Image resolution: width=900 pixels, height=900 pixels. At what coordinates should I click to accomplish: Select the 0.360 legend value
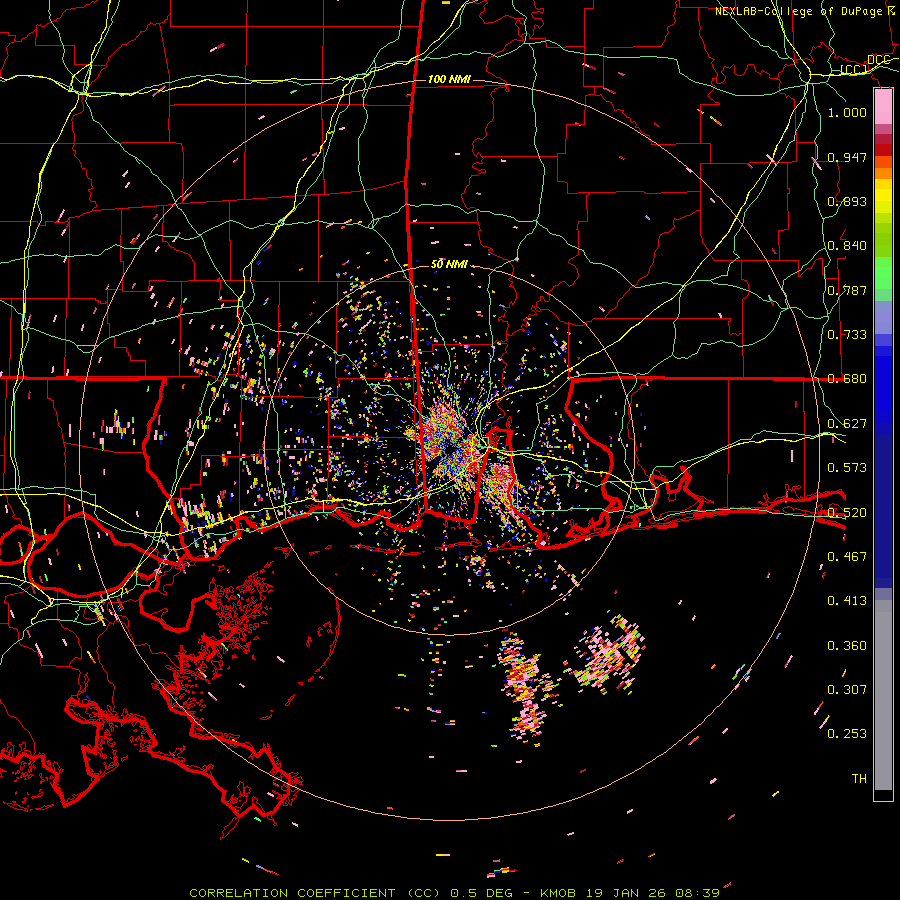[847, 646]
